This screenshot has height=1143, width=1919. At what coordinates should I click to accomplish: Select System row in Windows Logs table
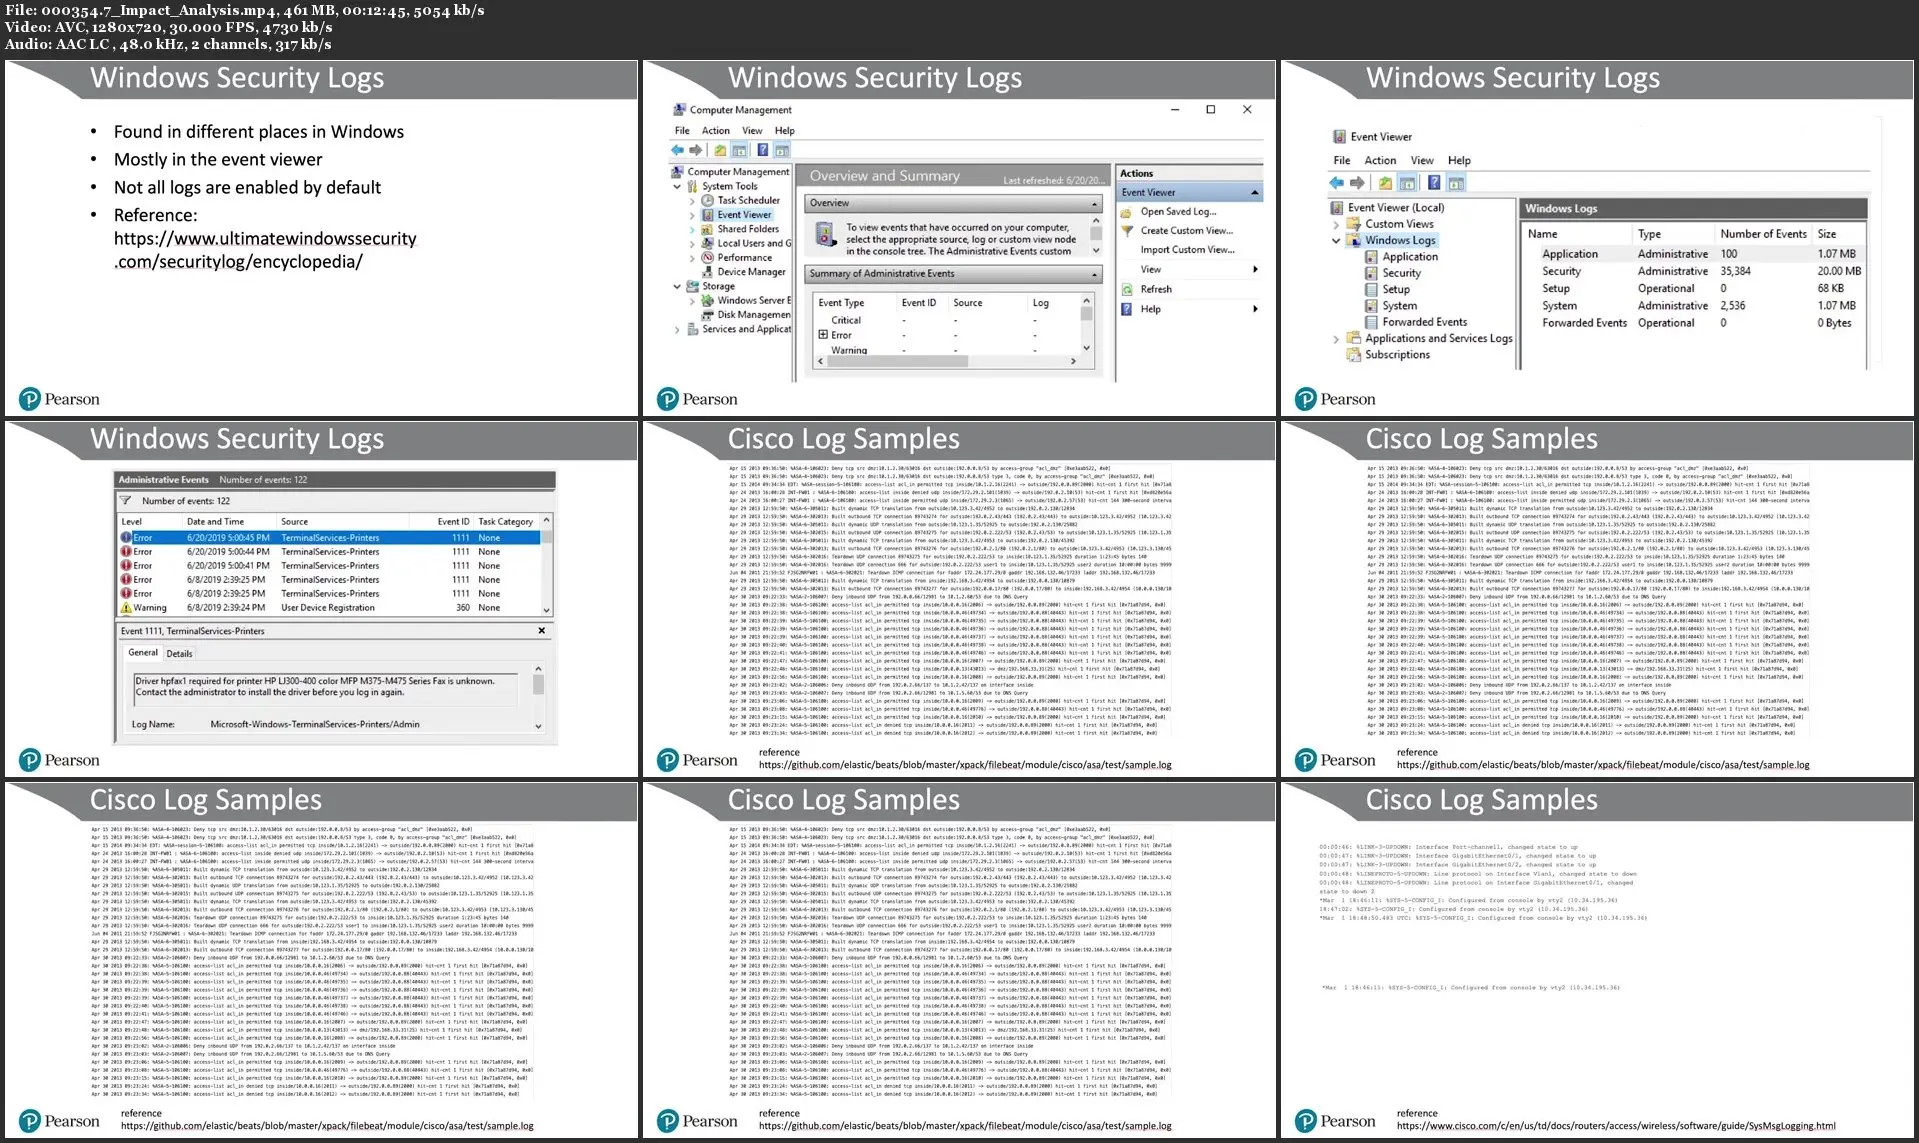click(1694, 305)
